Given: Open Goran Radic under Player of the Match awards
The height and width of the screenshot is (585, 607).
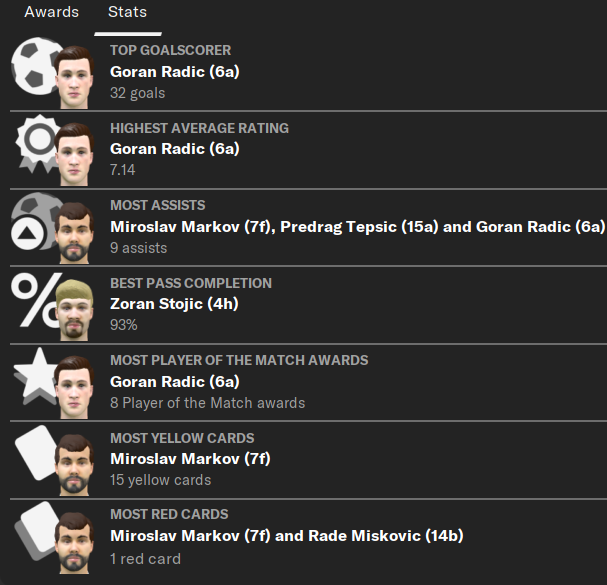Looking at the screenshot, I should click(175, 382).
